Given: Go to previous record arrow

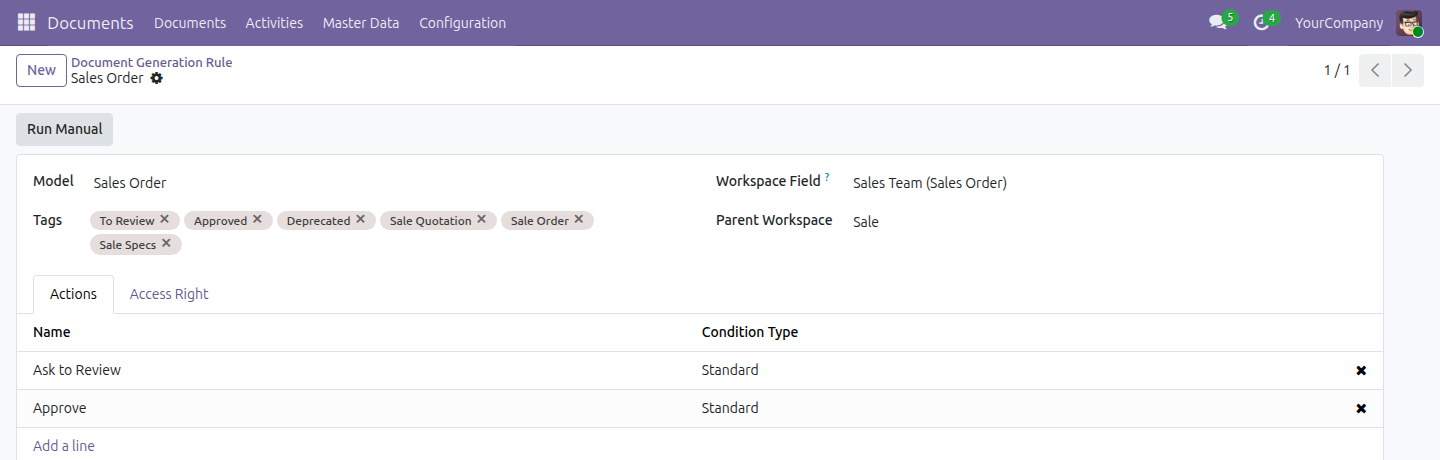Looking at the screenshot, I should point(1375,70).
